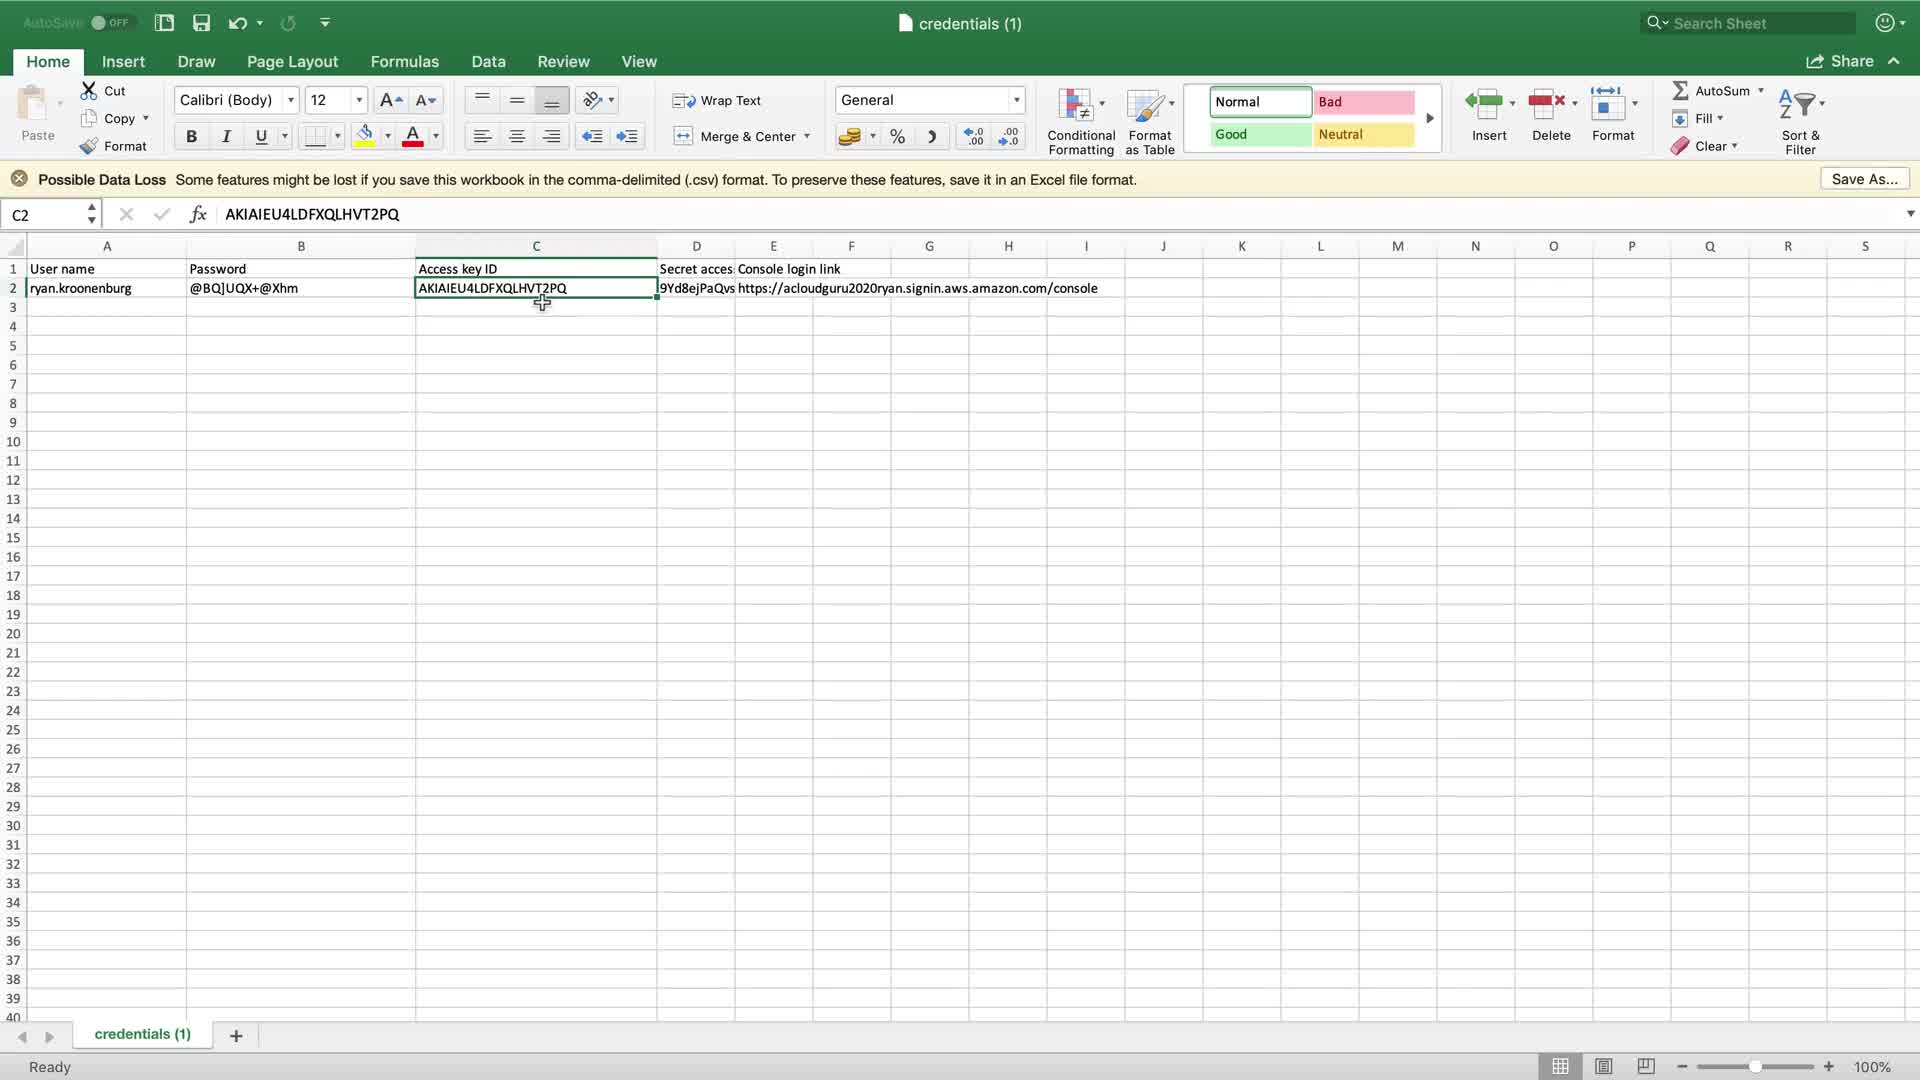
Task: Click the Save As... button
Action: point(1864,179)
